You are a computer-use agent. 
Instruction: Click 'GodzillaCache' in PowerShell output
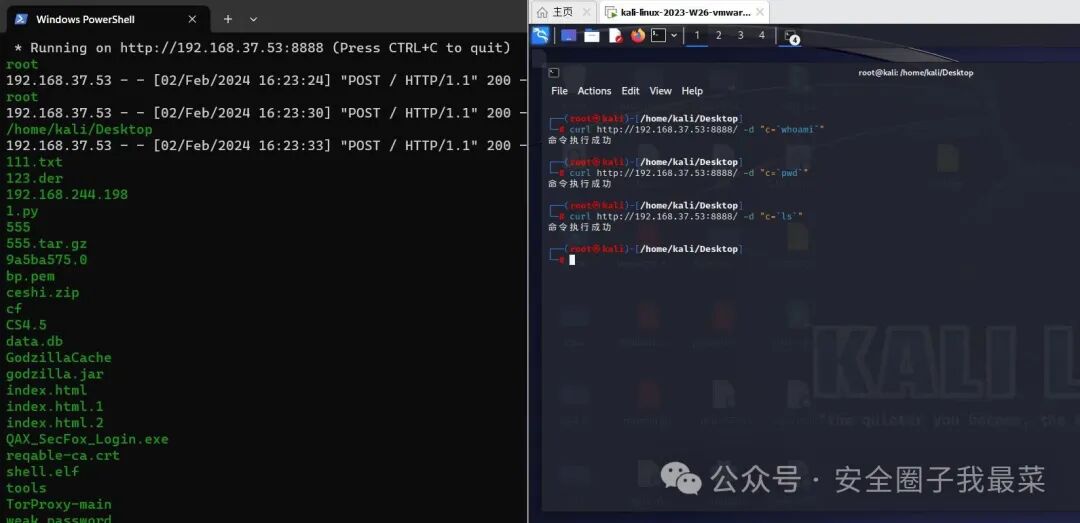59,358
